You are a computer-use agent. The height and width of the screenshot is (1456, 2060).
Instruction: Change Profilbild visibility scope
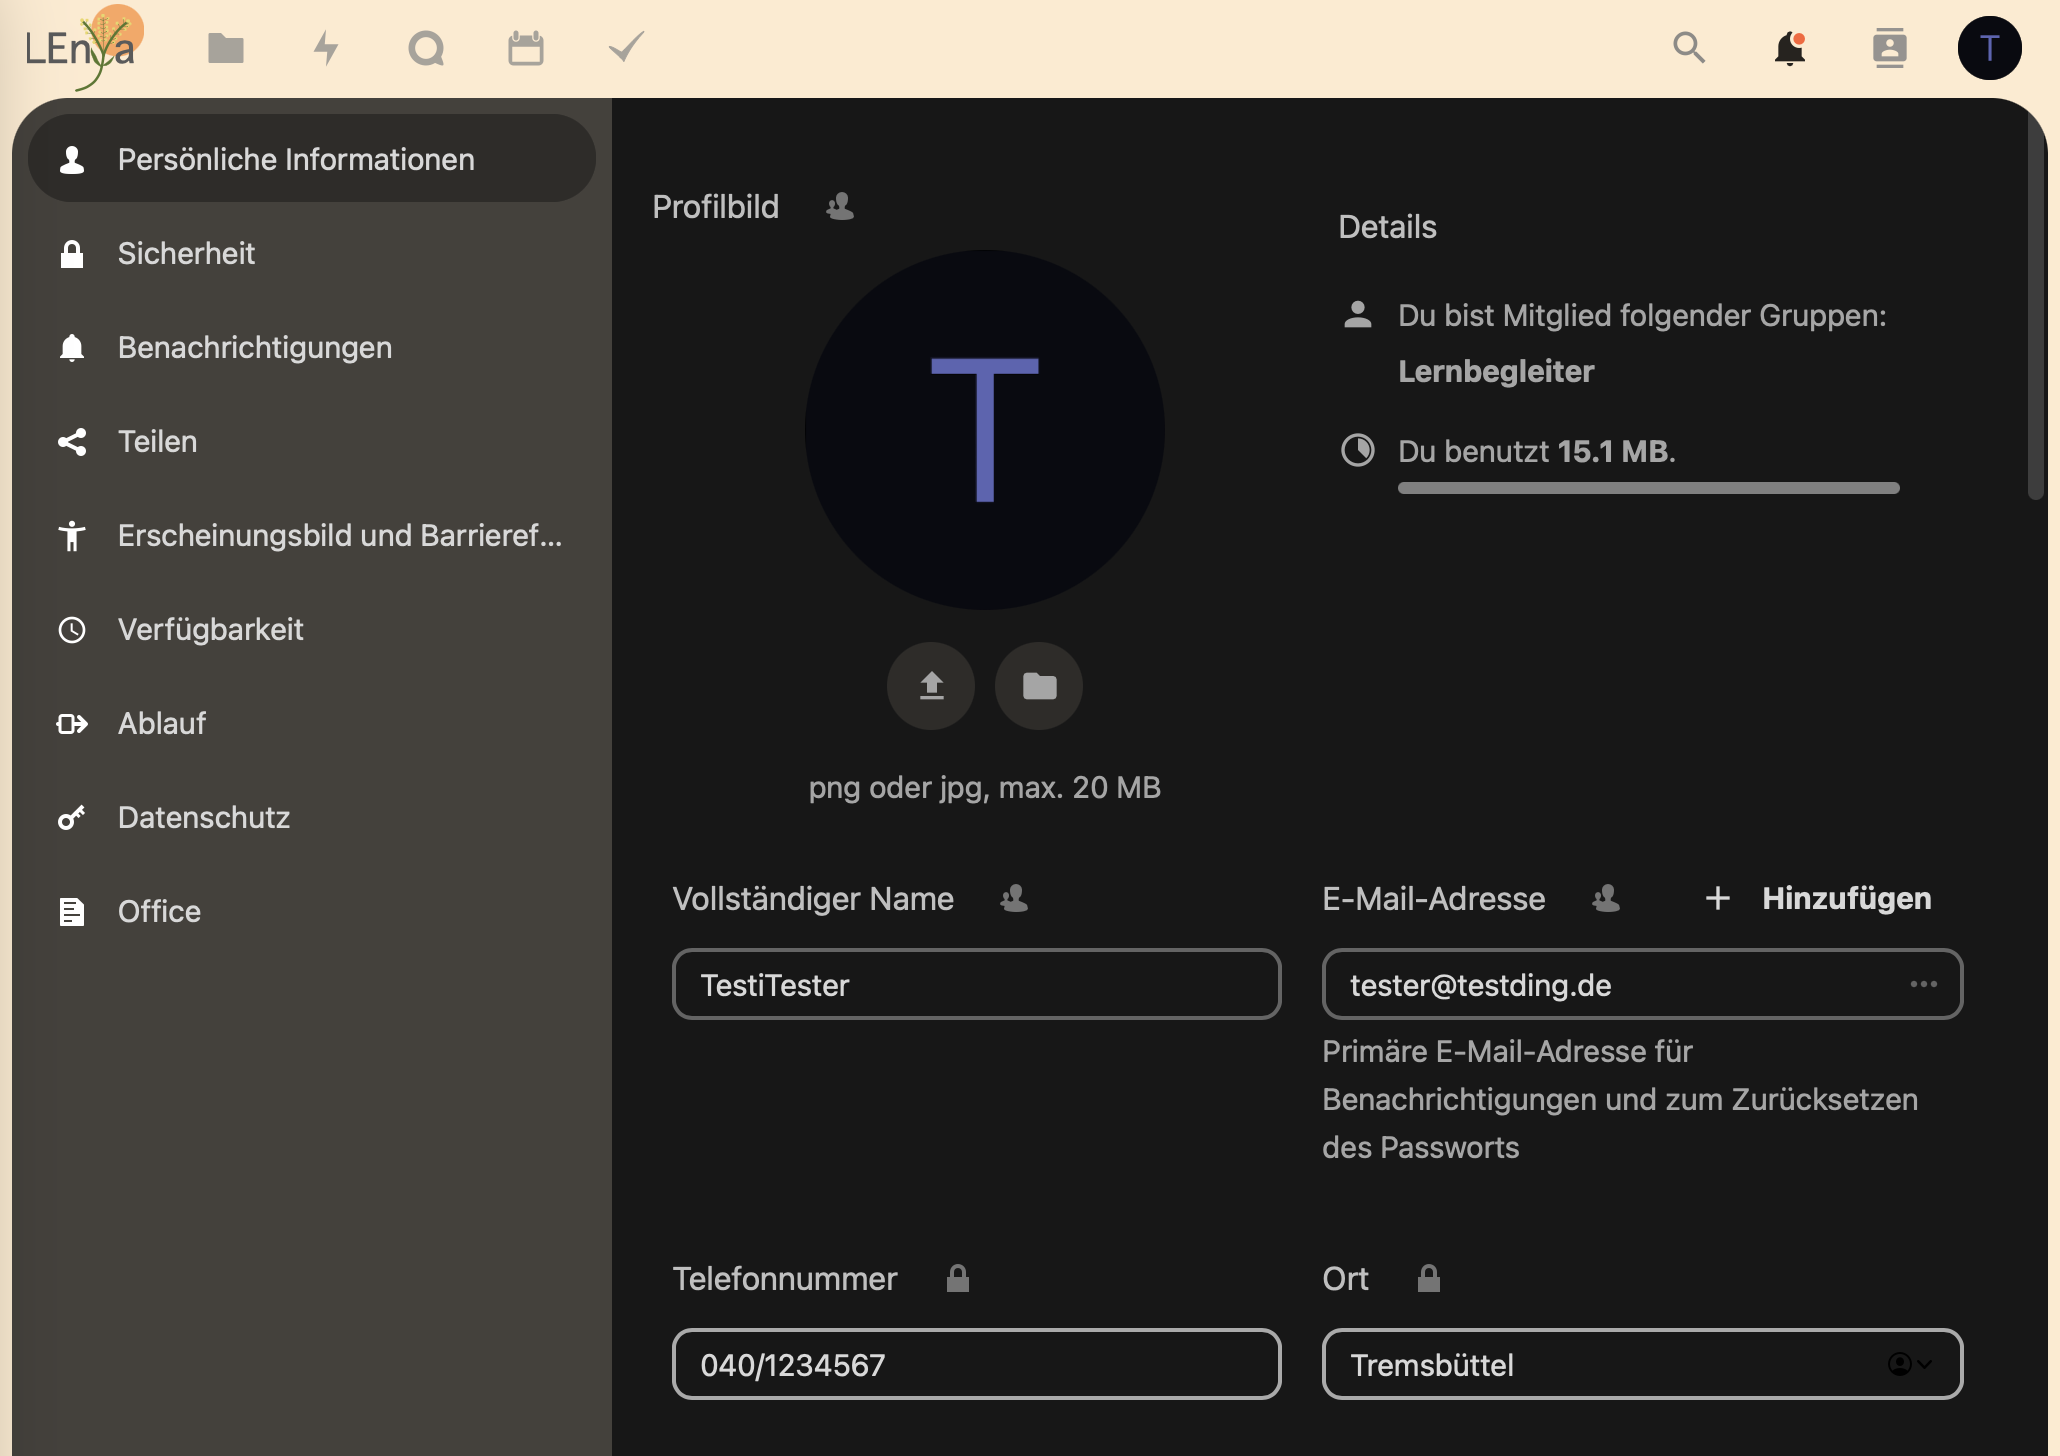pos(840,206)
